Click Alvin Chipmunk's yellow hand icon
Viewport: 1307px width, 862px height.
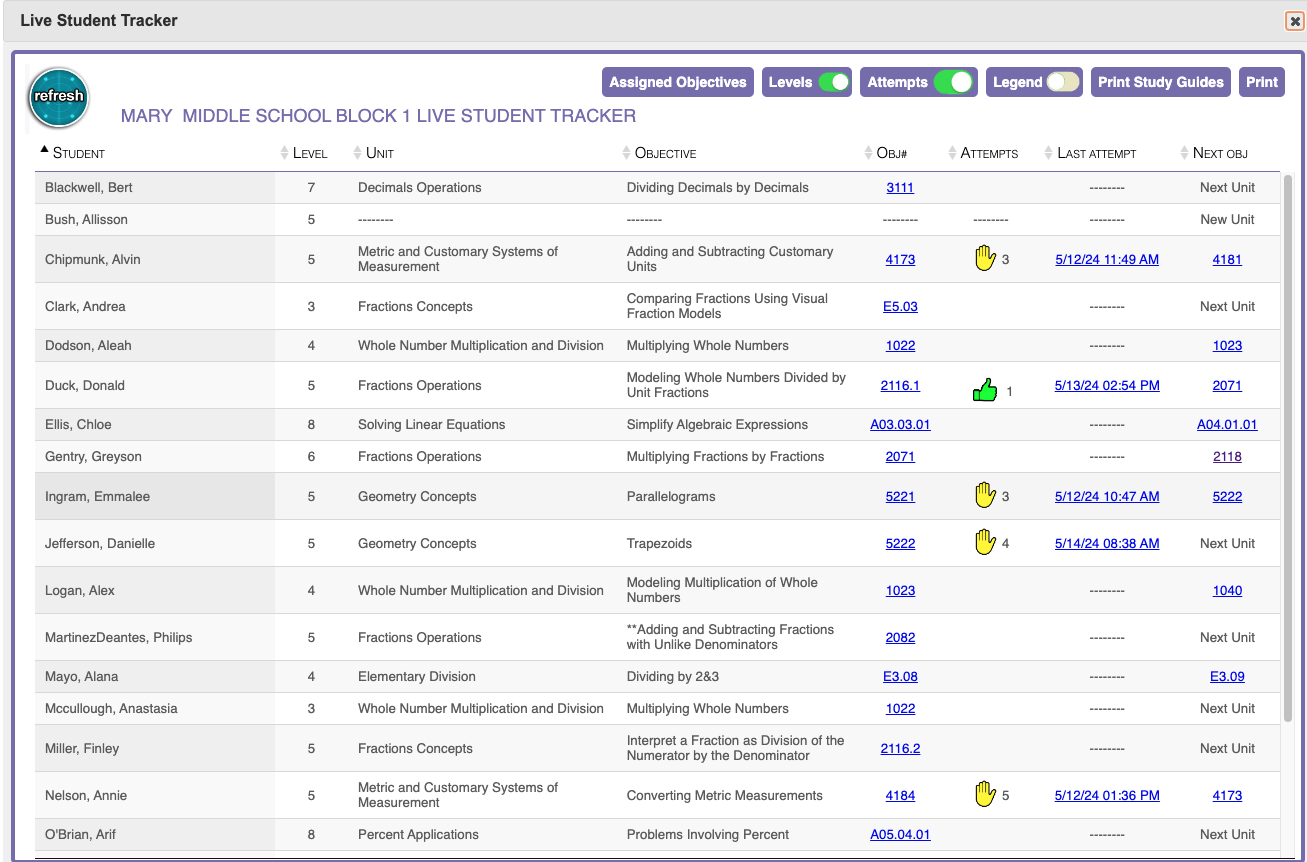click(x=985, y=259)
